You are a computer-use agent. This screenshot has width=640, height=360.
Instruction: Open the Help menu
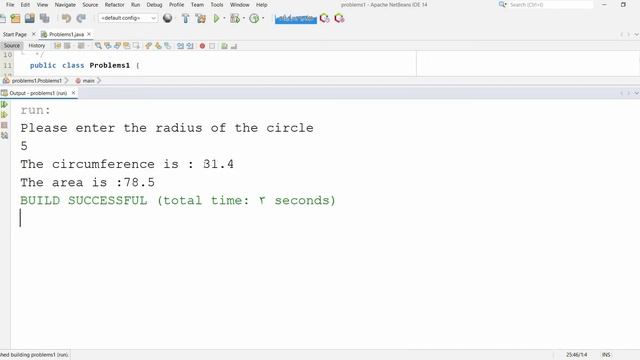(262, 5)
